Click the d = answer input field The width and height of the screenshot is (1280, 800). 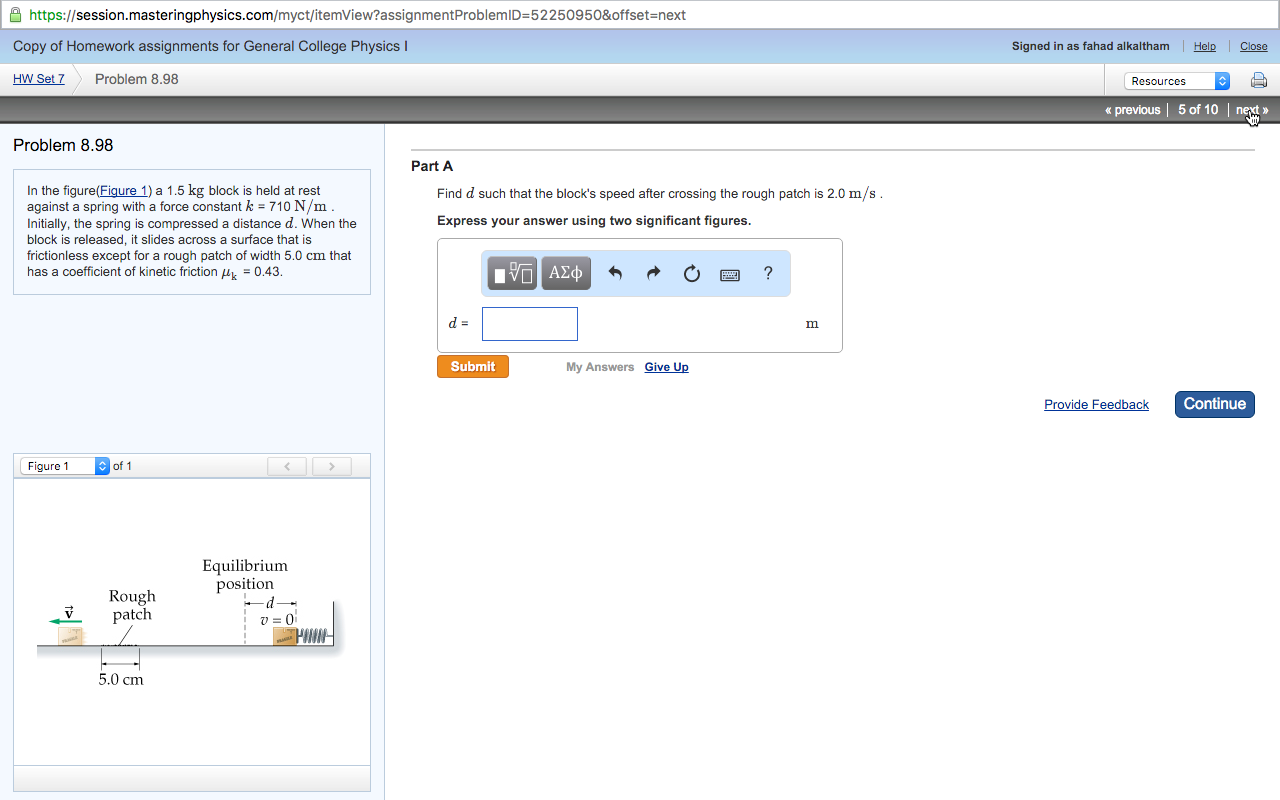click(x=530, y=324)
